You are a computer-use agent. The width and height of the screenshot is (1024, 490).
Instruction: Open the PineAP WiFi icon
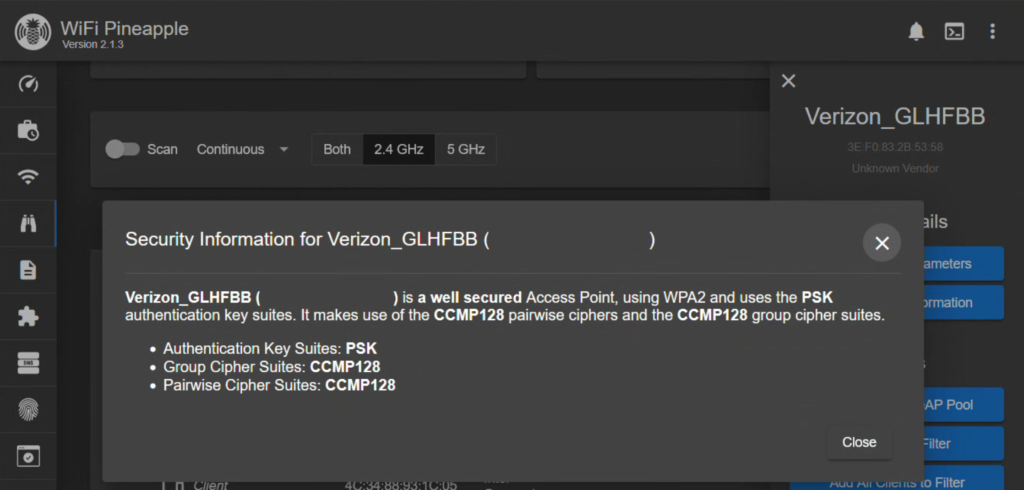click(28, 177)
